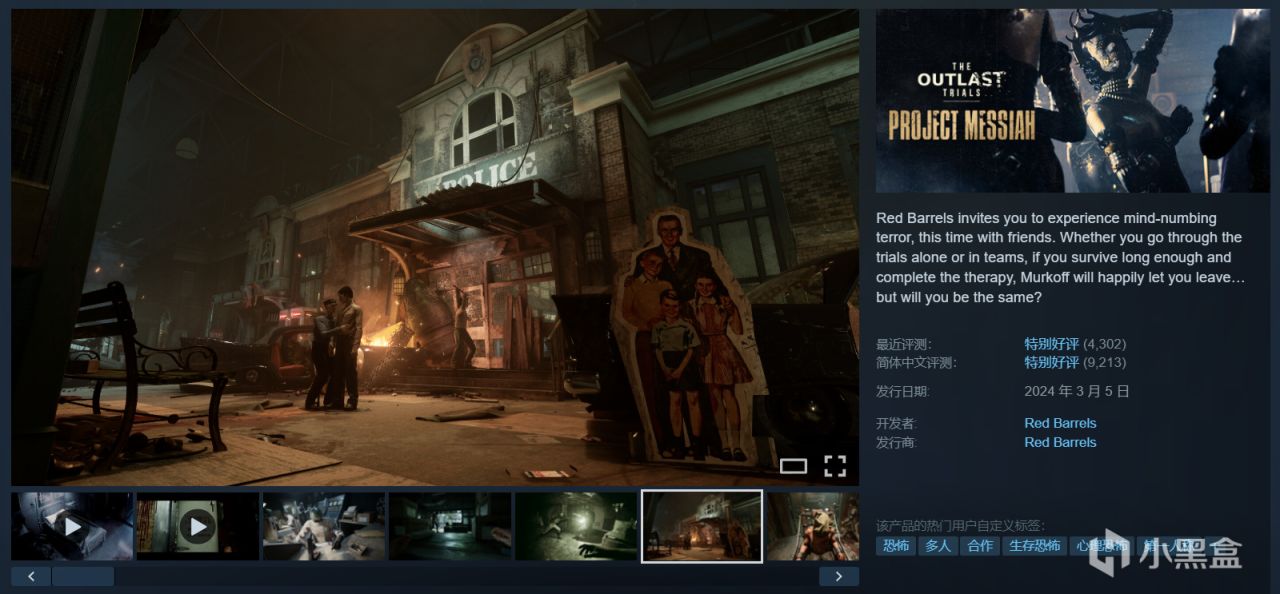Screen dimensions: 1280x594
Task: Select the highlighted police station thumbnail
Action: click(x=702, y=526)
